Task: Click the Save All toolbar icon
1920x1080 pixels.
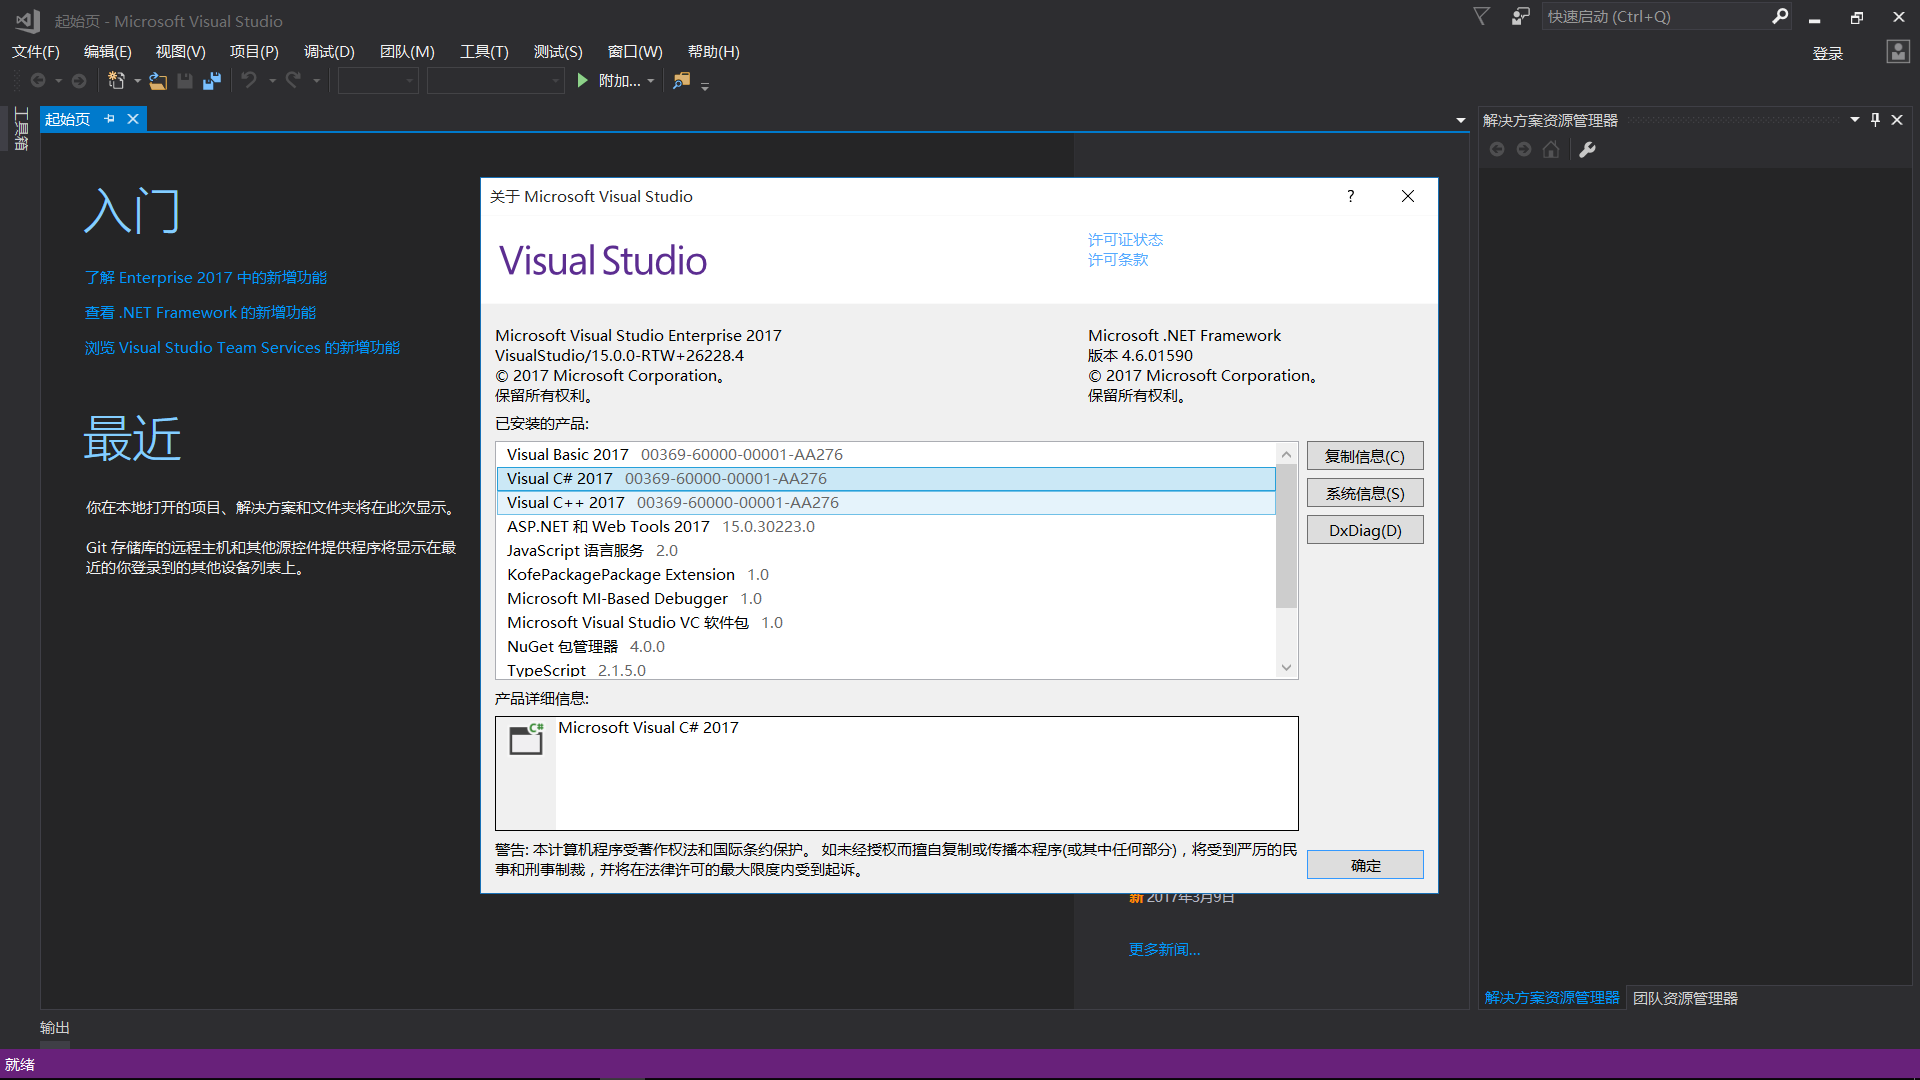Action: point(211,81)
